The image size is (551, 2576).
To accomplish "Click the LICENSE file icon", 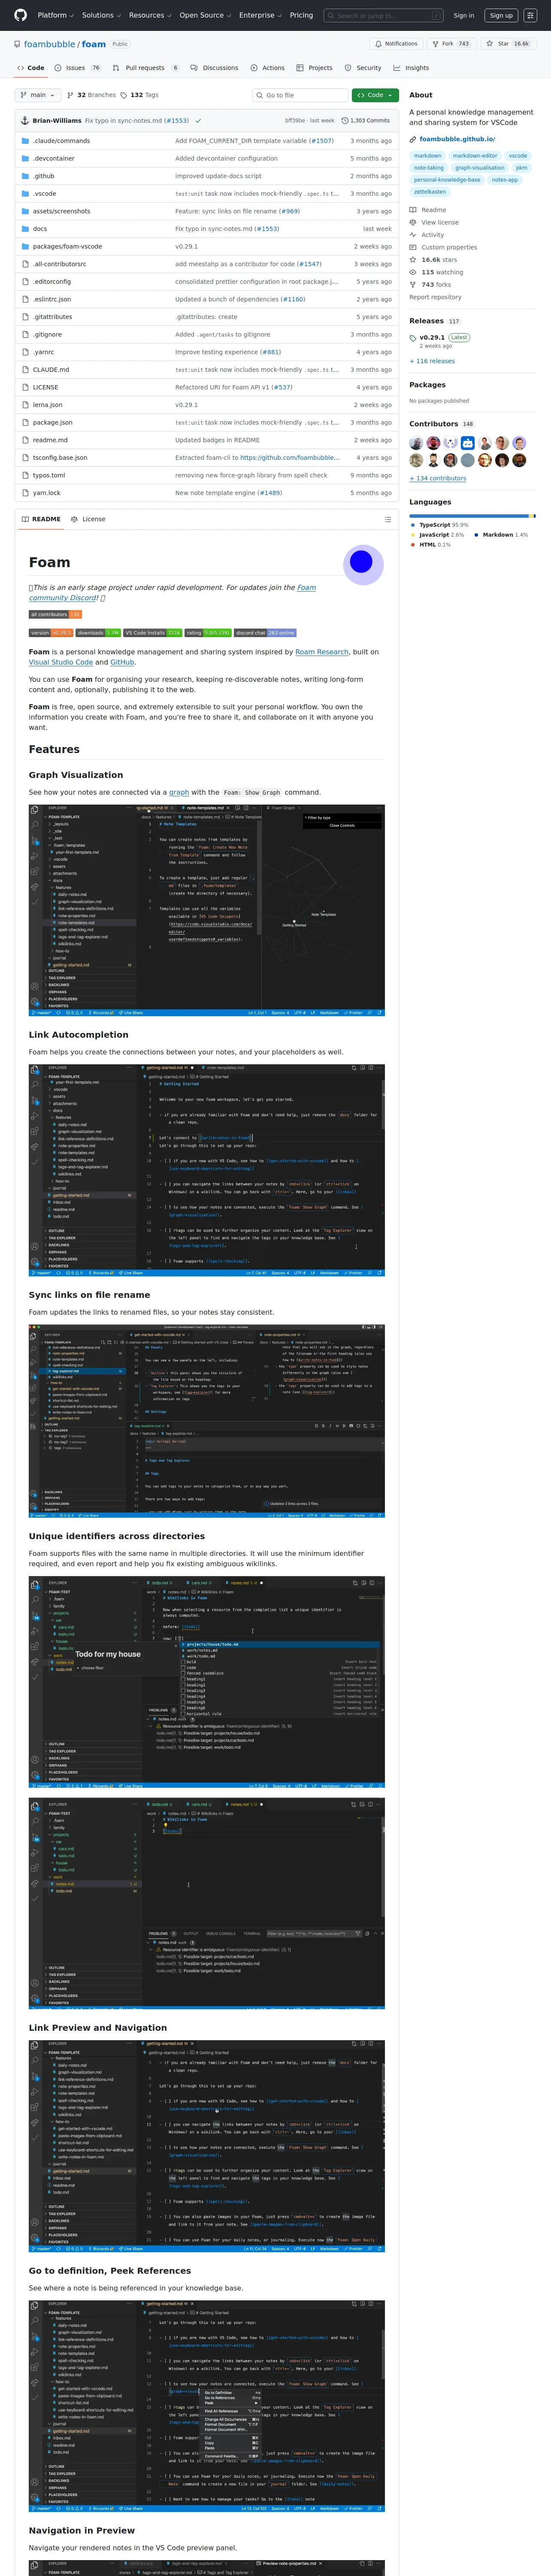I will coord(25,387).
